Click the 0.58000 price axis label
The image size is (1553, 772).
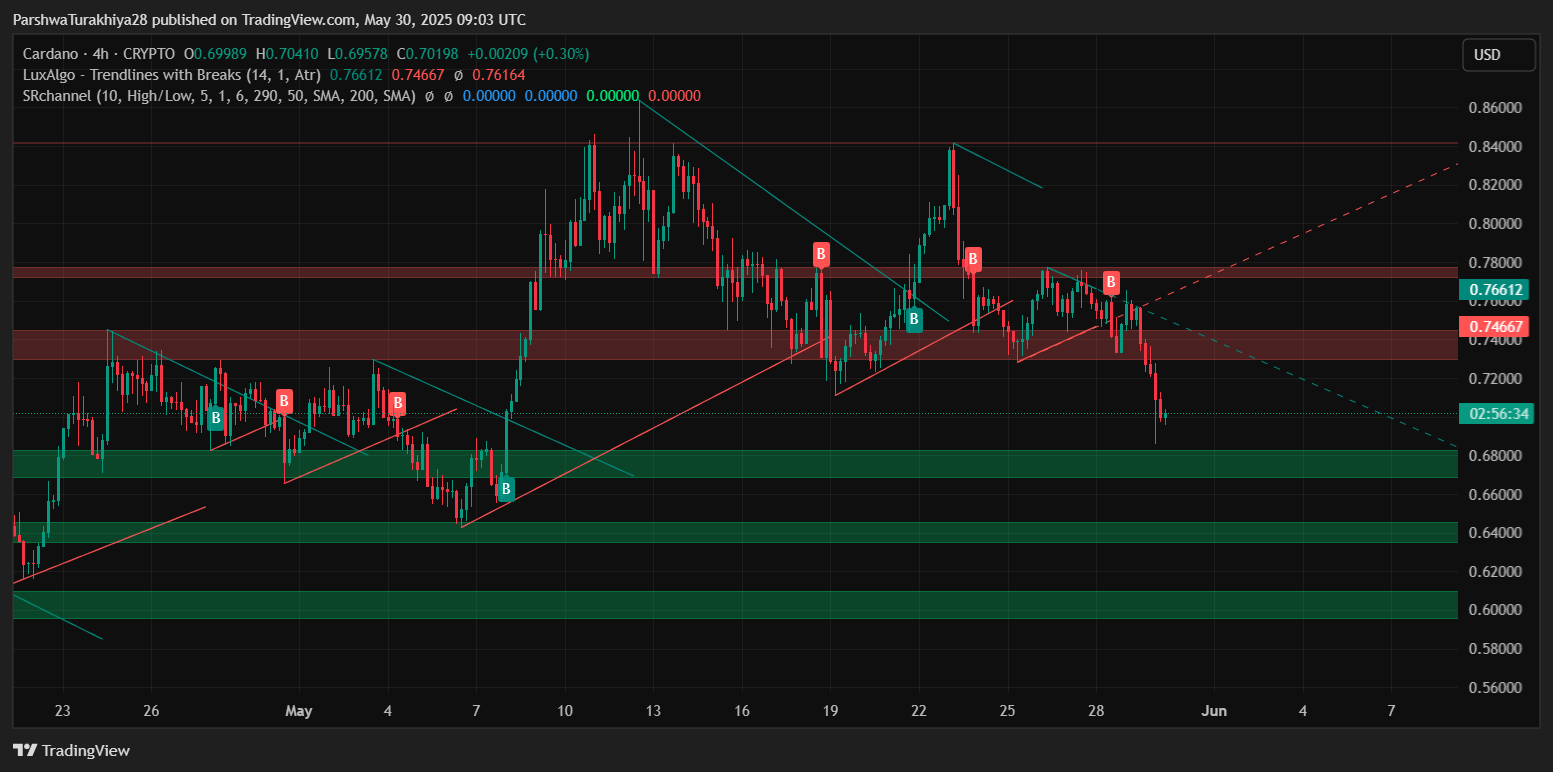(1495, 649)
